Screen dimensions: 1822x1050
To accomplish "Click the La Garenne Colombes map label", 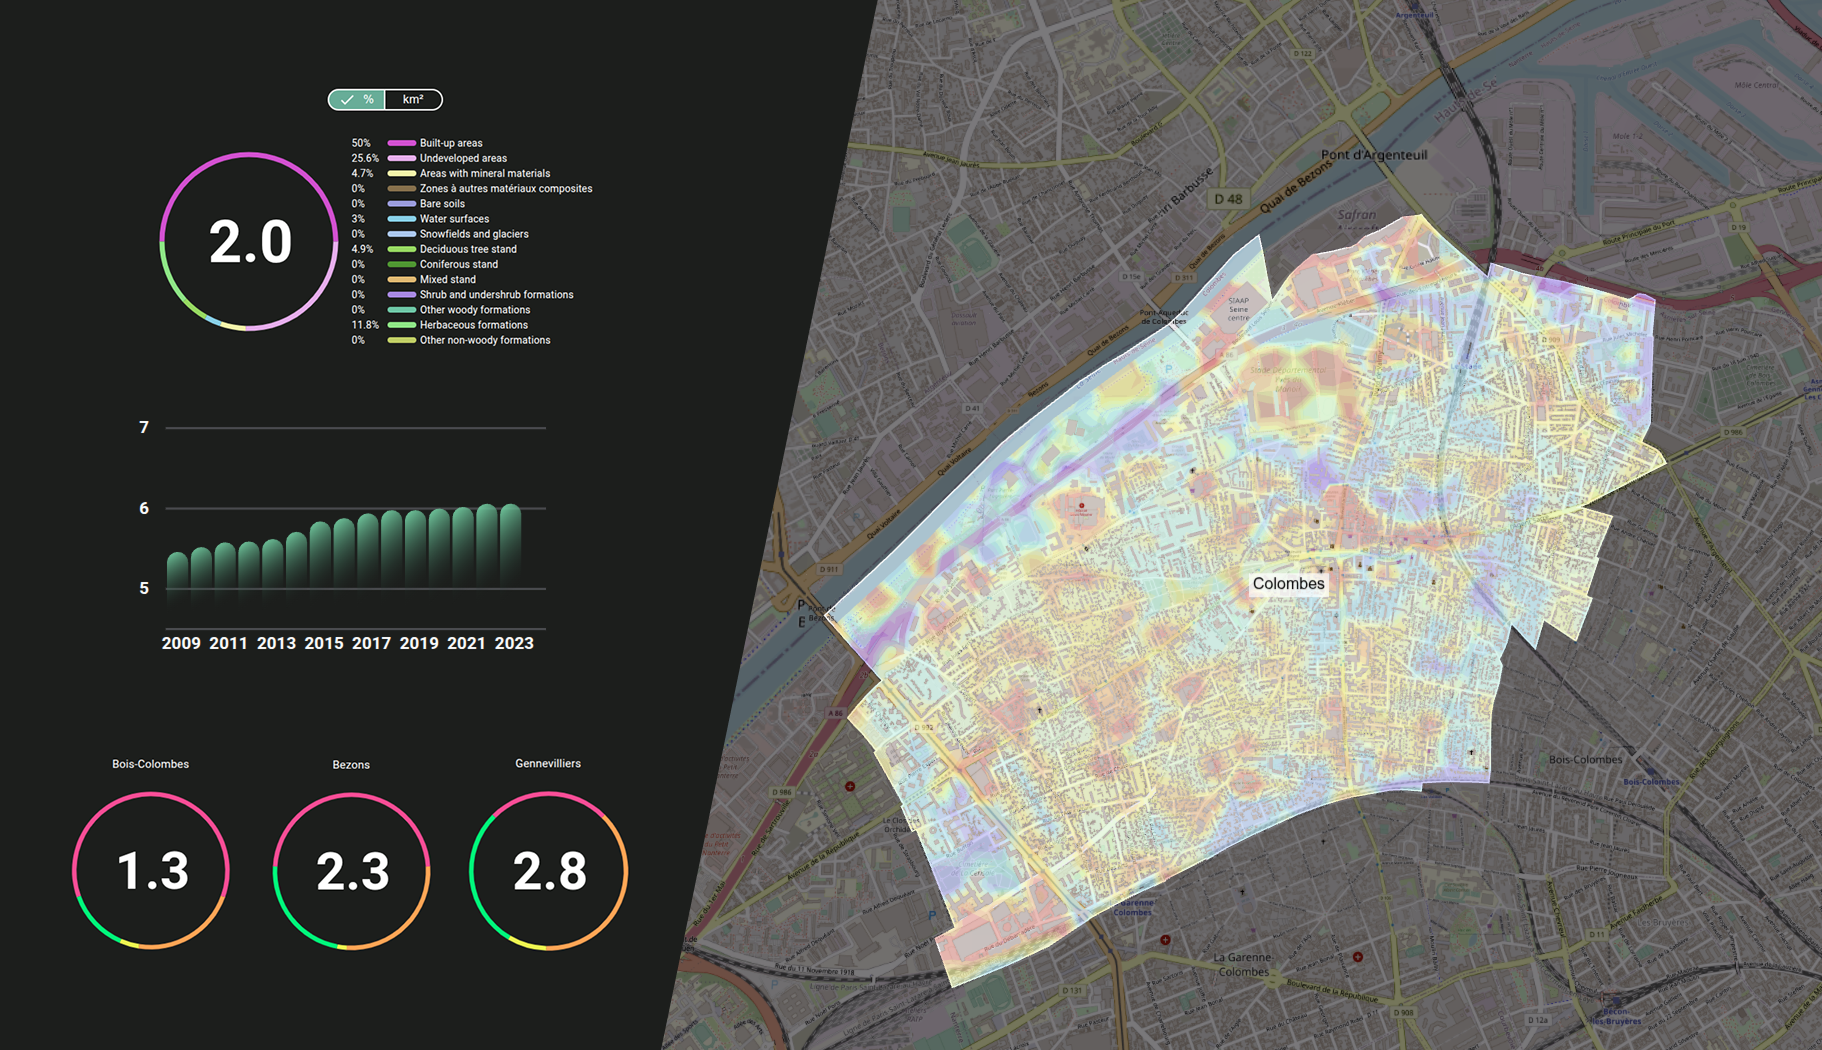I will pos(1242,964).
